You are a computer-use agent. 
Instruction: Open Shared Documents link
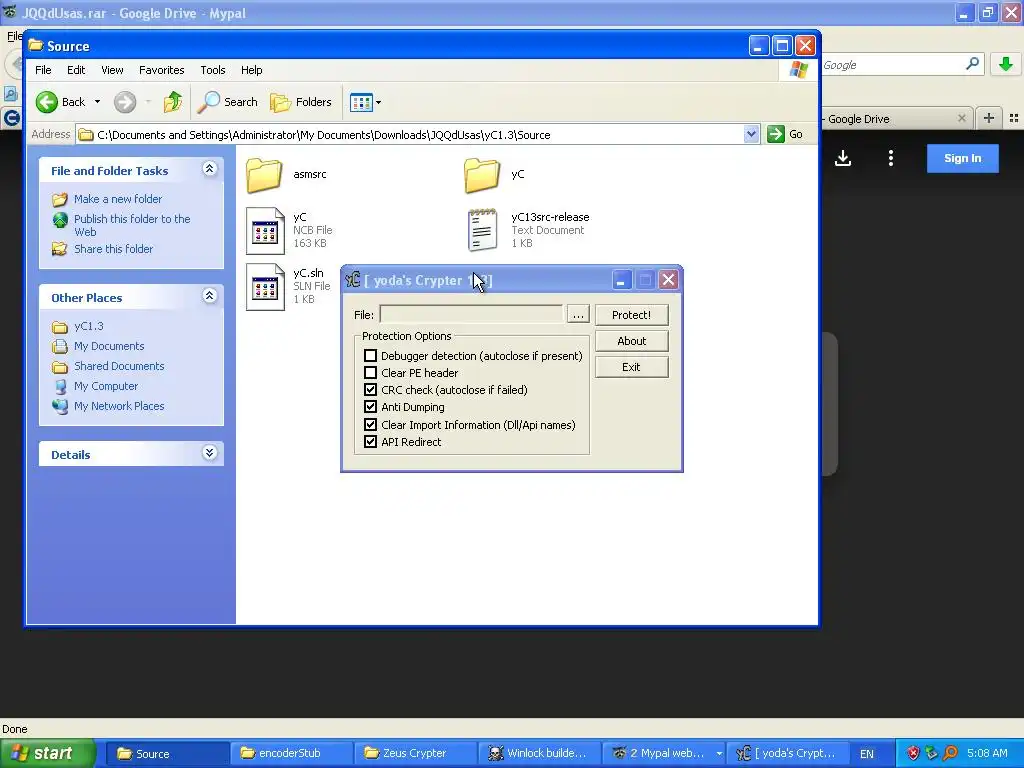click(x=119, y=366)
